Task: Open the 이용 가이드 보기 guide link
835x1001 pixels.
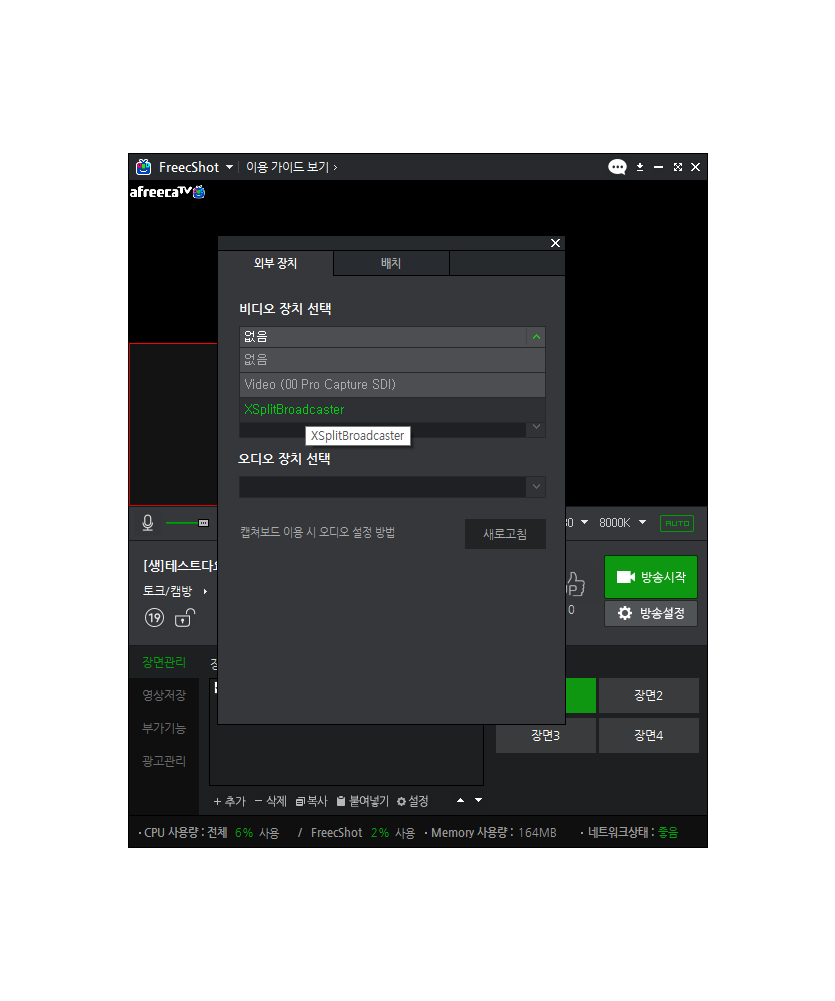Action: coord(292,167)
